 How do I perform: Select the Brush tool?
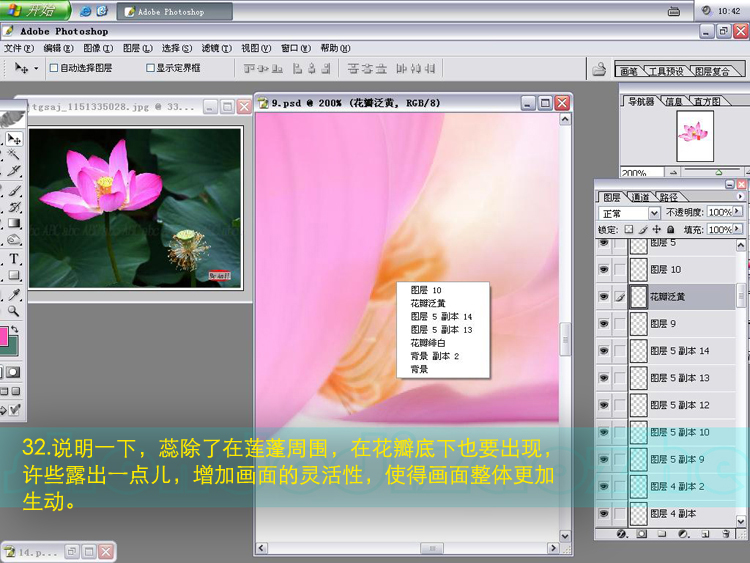click(x=14, y=190)
